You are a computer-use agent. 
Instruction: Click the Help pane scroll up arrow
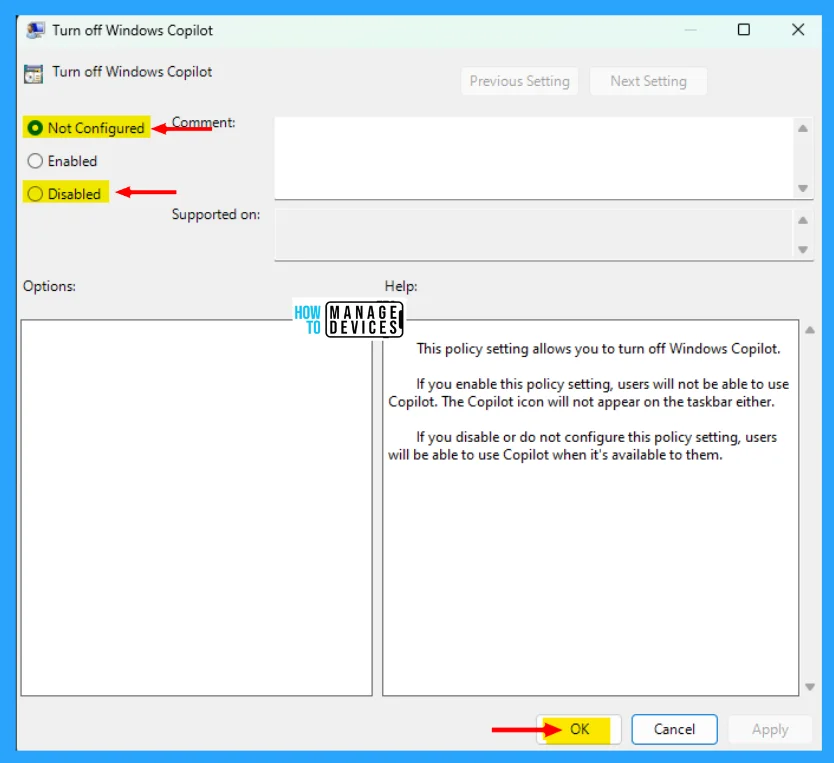point(810,330)
